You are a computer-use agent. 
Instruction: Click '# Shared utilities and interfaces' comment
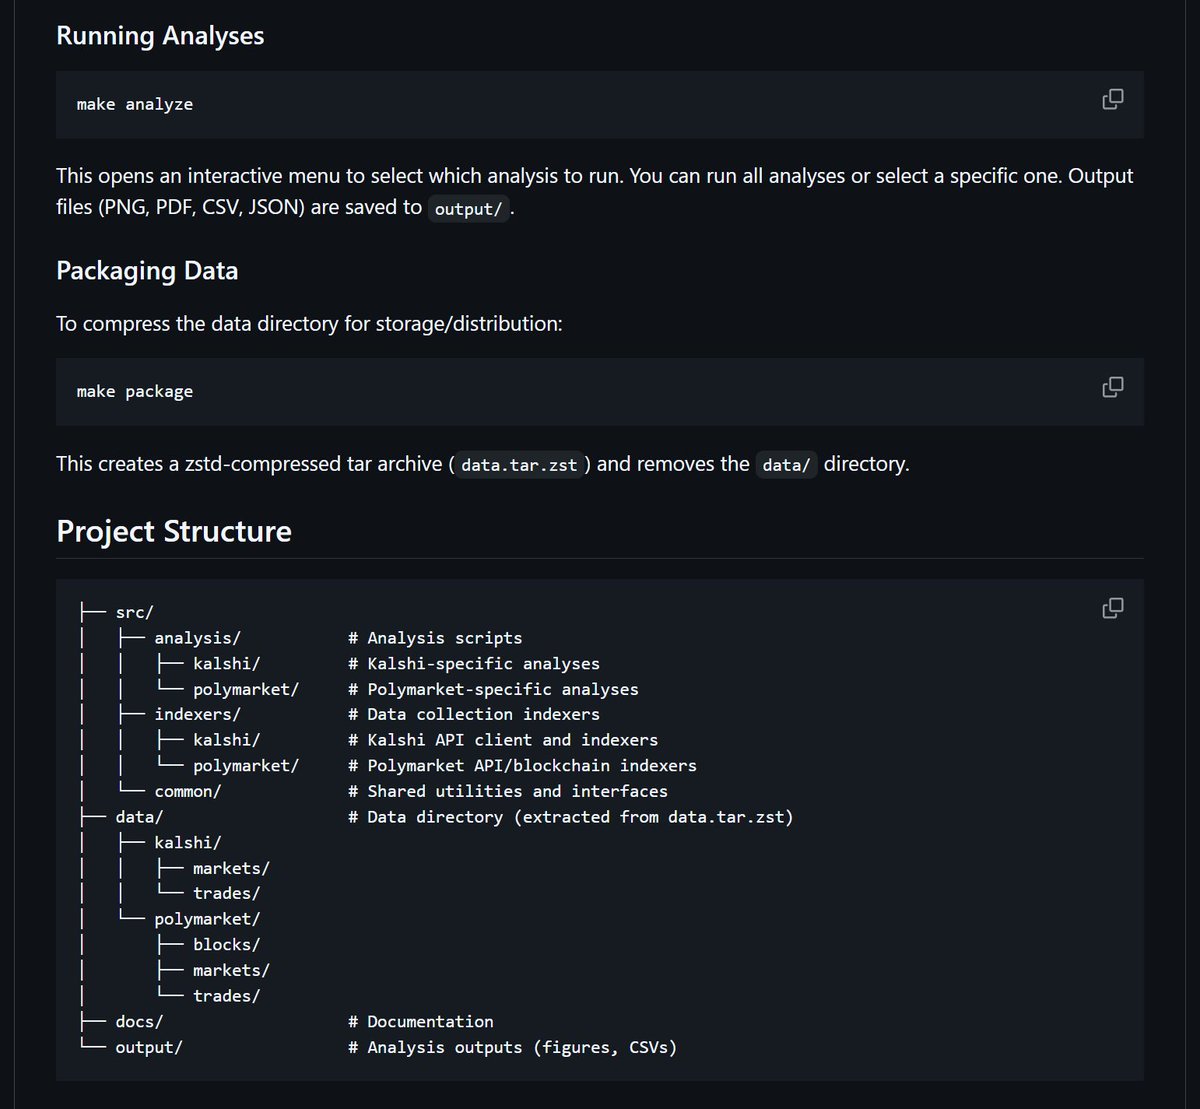508,792
